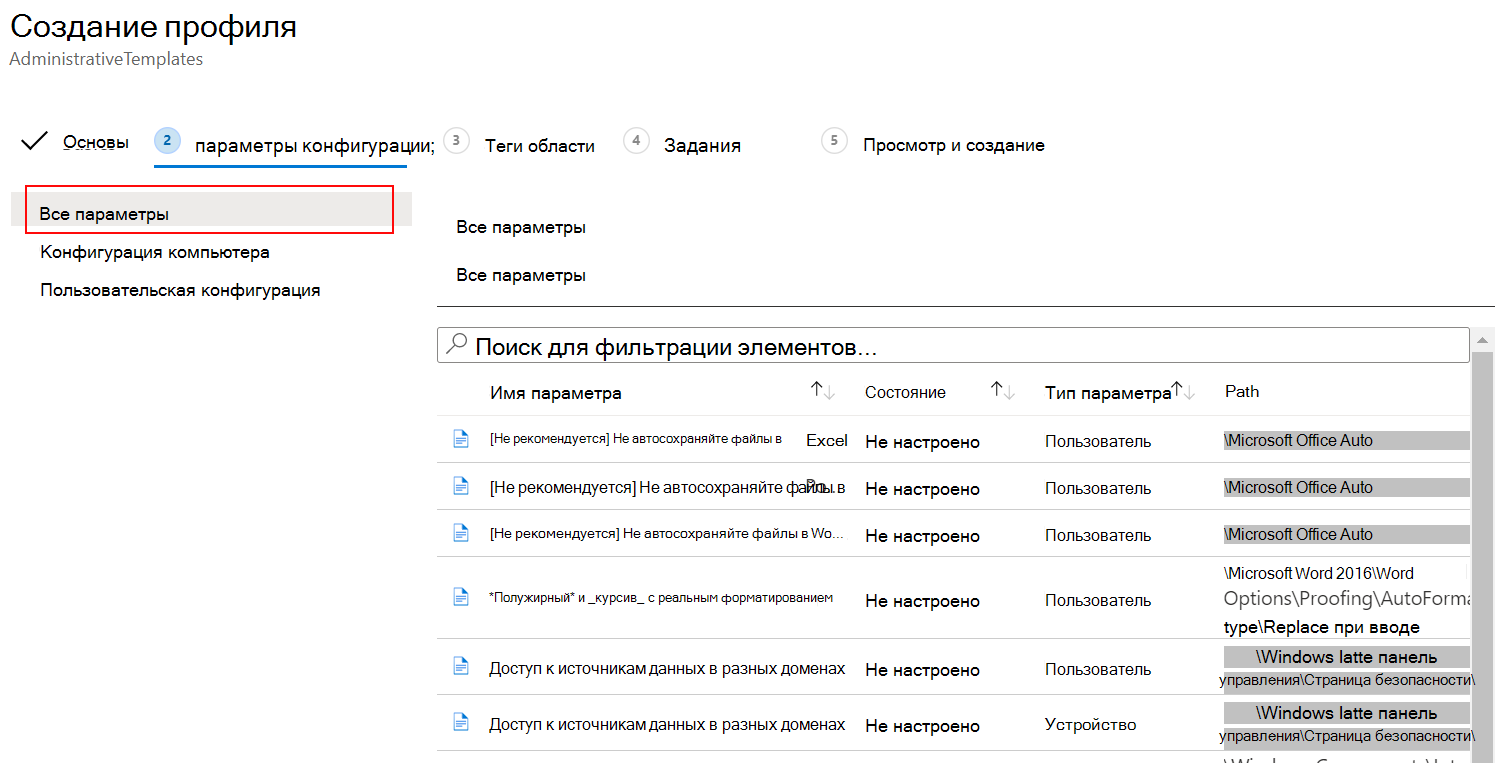Click the AdministrativeTemplates subtitle
This screenshot has width=1504, height=763.
click(106, 59)
